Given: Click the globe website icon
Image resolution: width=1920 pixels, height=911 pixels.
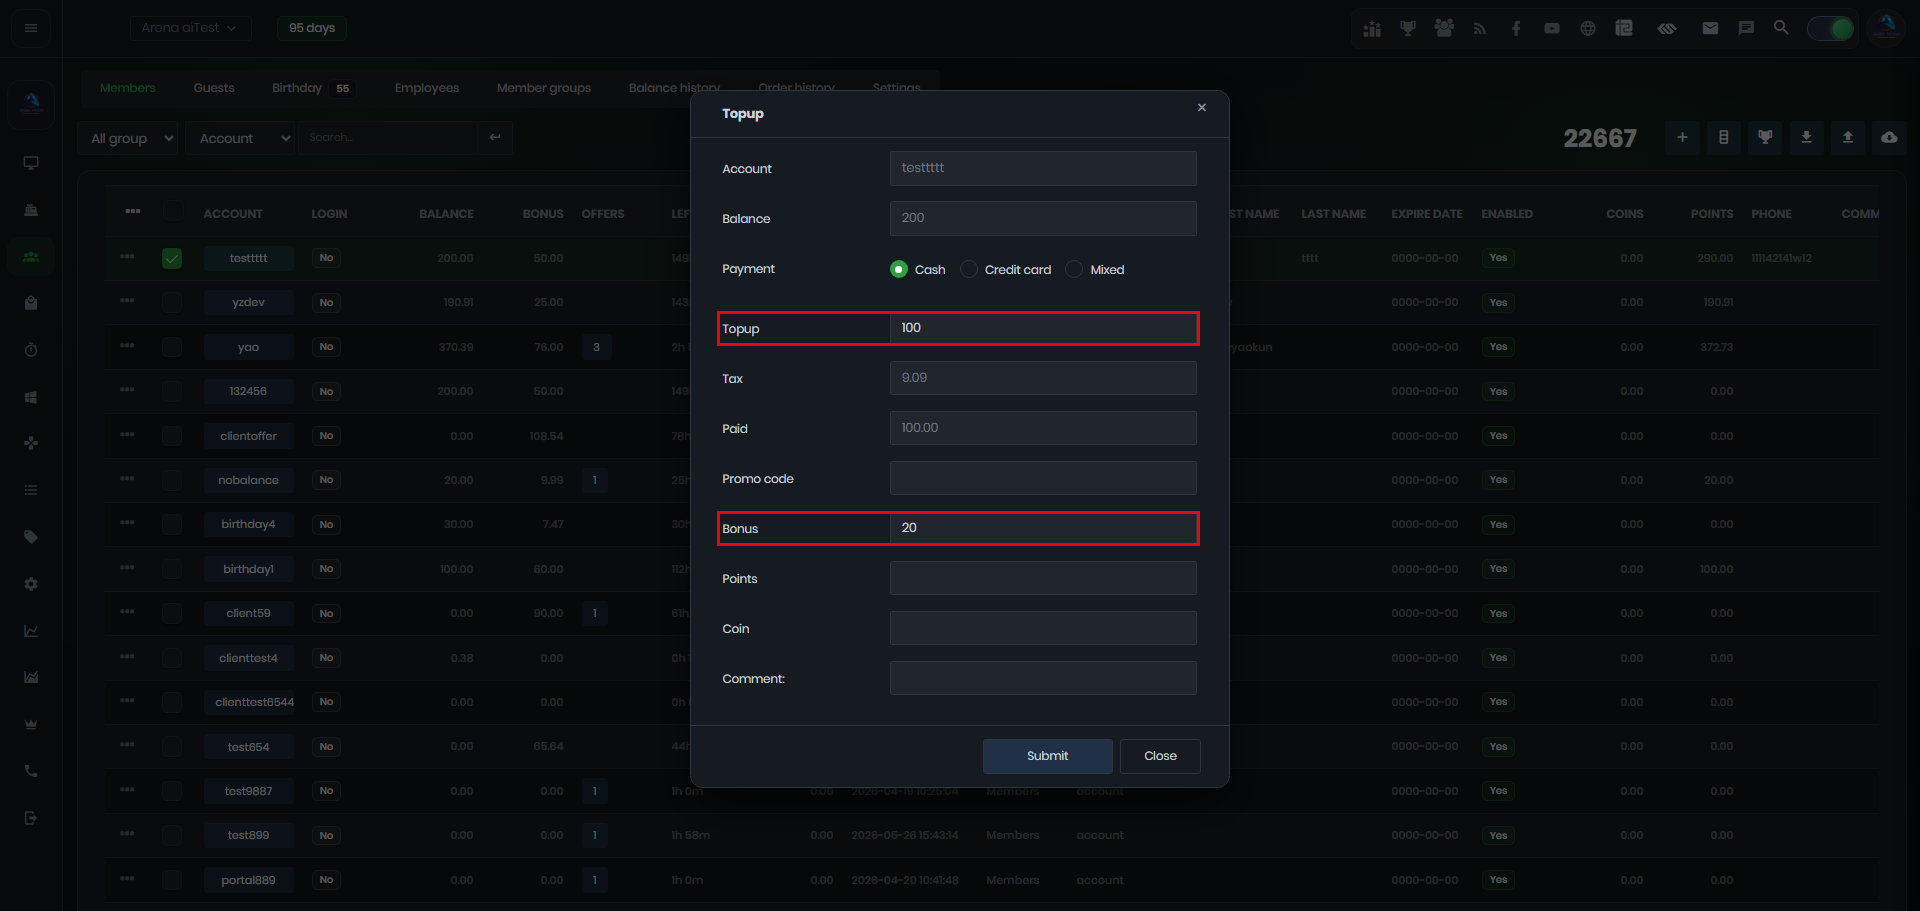Looking at the screenshot, I should click(x=1588, y=29).
